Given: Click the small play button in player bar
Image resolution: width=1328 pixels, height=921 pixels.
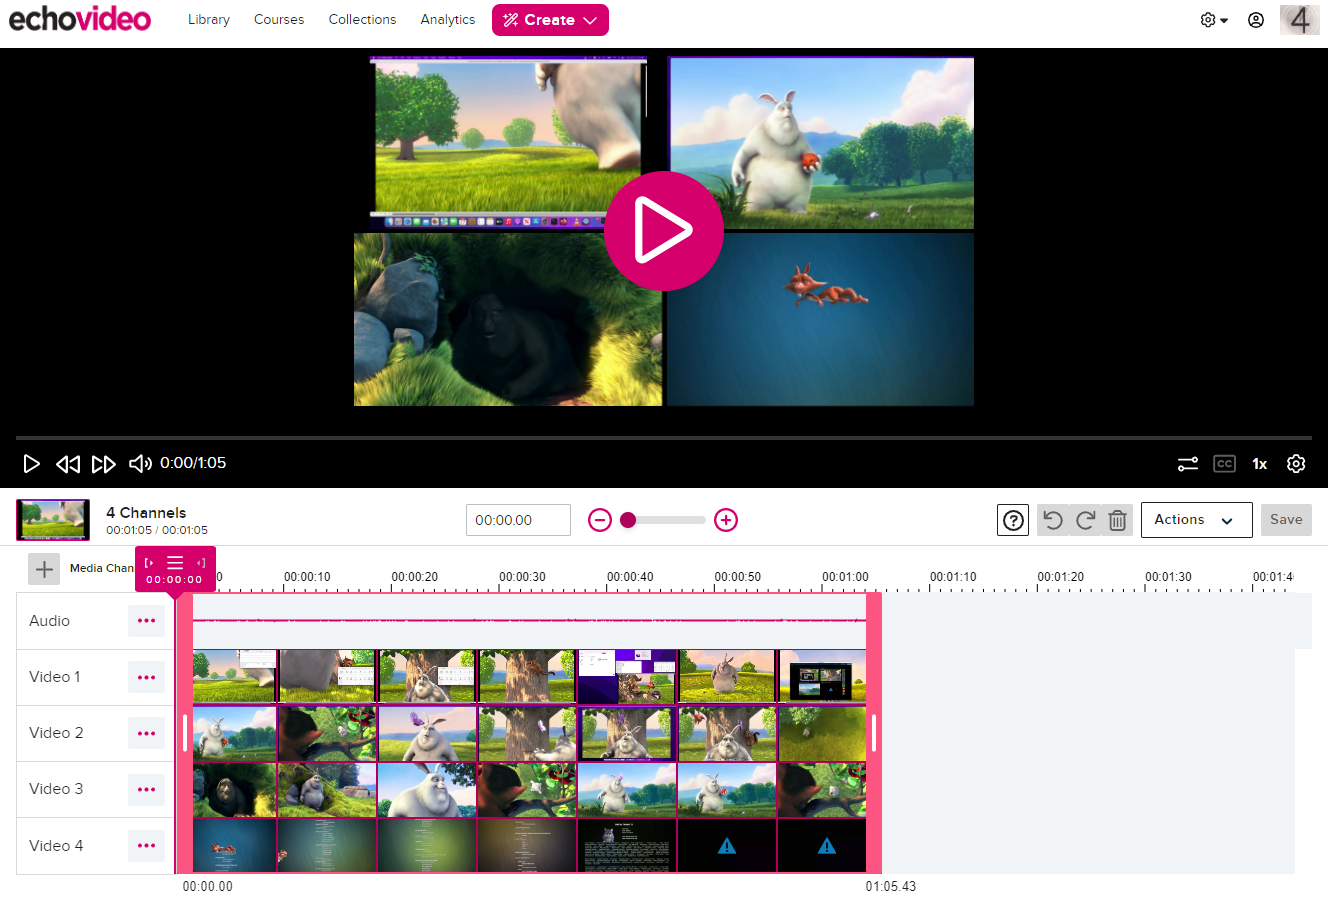Looking at the screenshot, I should (x=32, y=463).
